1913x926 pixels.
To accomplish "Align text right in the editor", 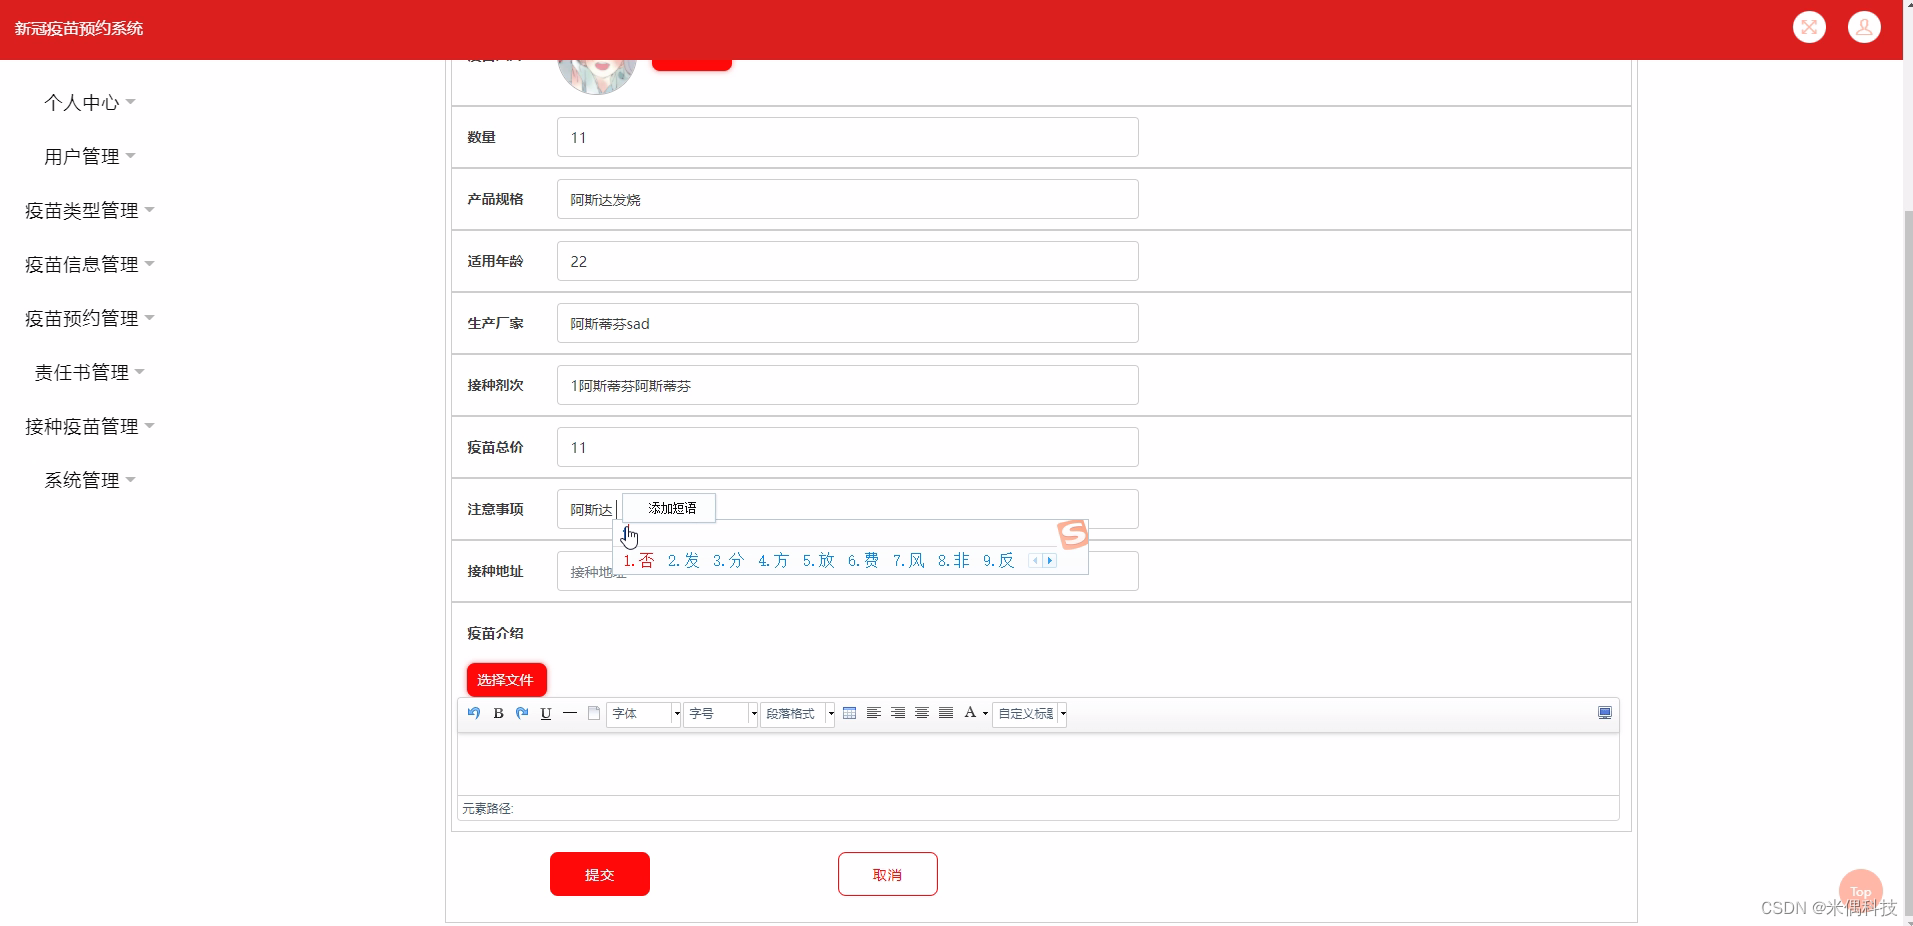I will coord(898,713).
